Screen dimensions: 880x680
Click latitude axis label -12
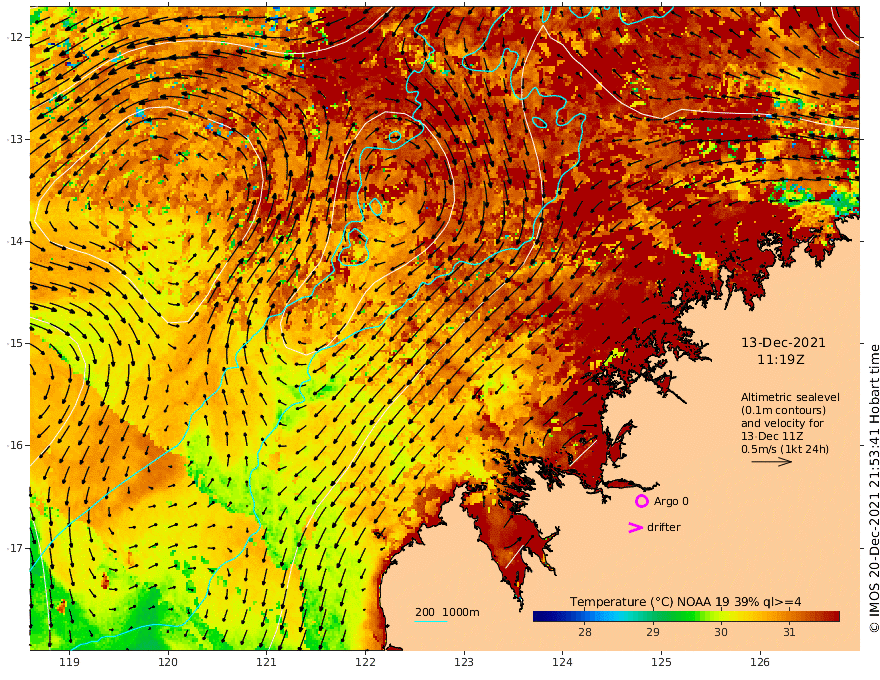[15, 37]
